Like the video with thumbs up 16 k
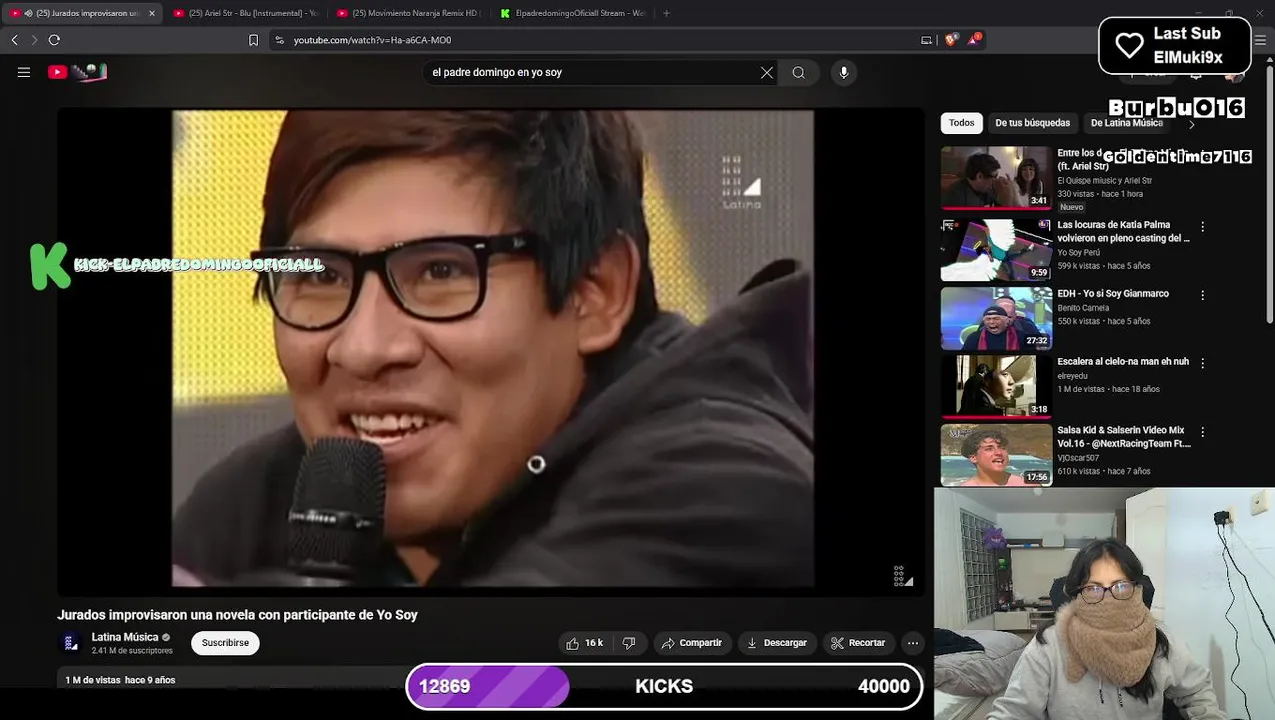The height and width of the screenshot is (720, 1275). (x=584, y=643)
